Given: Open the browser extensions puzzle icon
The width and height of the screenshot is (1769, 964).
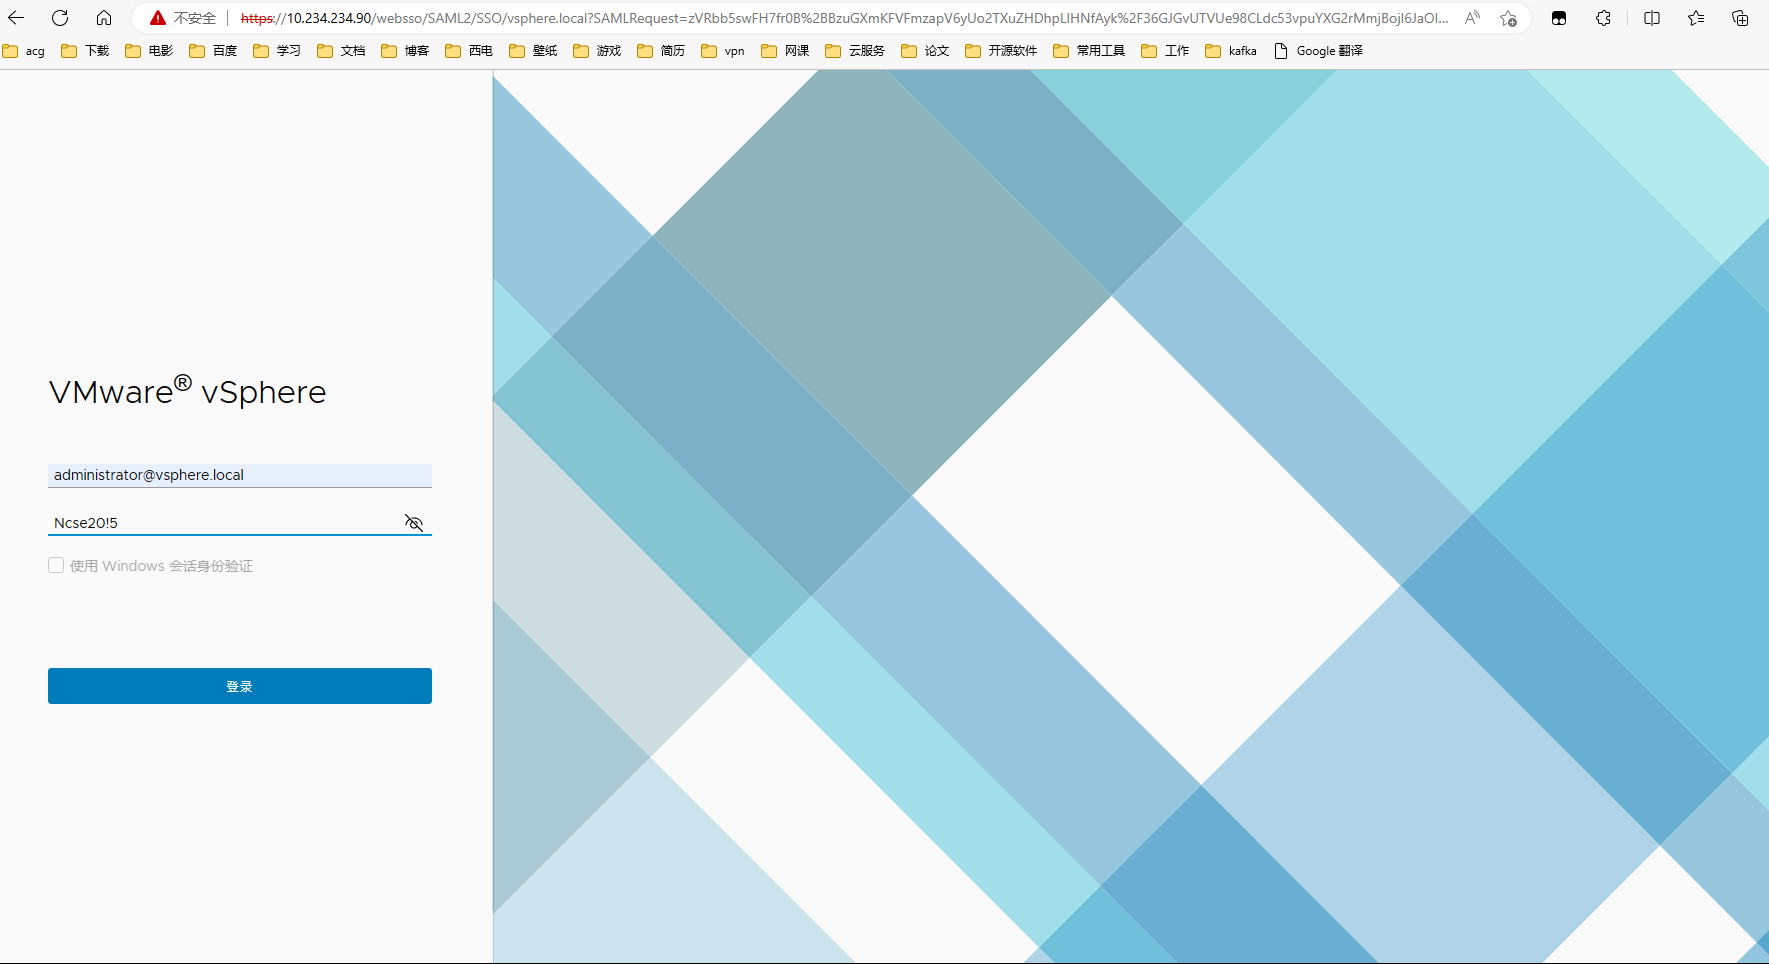Looking at the screenshot, I should pyautogui.click(x=1603, y=18).
